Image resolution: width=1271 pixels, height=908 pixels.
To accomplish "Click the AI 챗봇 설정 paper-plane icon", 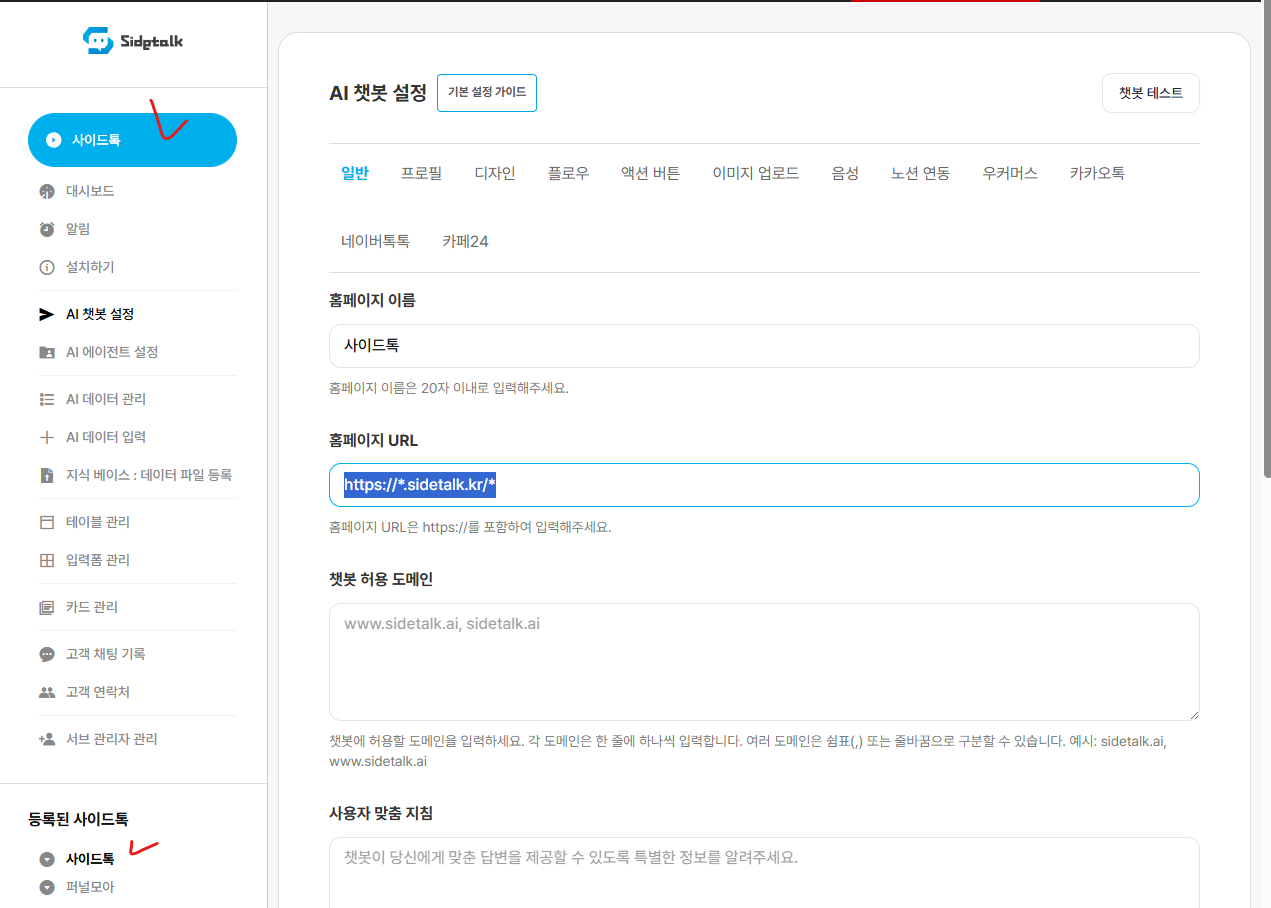I will (x=47, y=314).
